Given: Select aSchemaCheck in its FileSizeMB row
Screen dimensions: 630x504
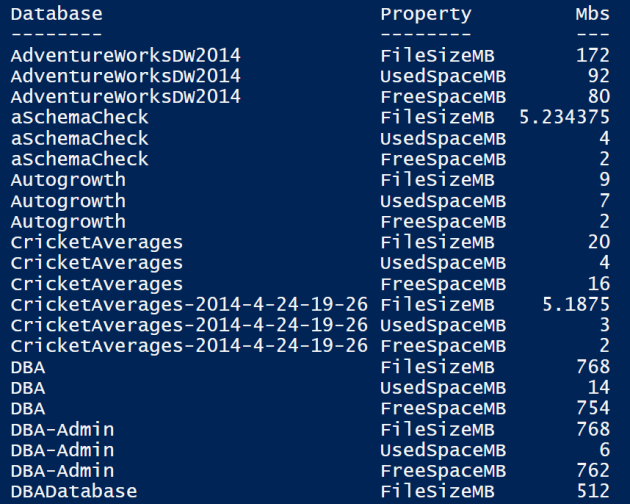Looking at the screenshot, I should pos(79,118).
